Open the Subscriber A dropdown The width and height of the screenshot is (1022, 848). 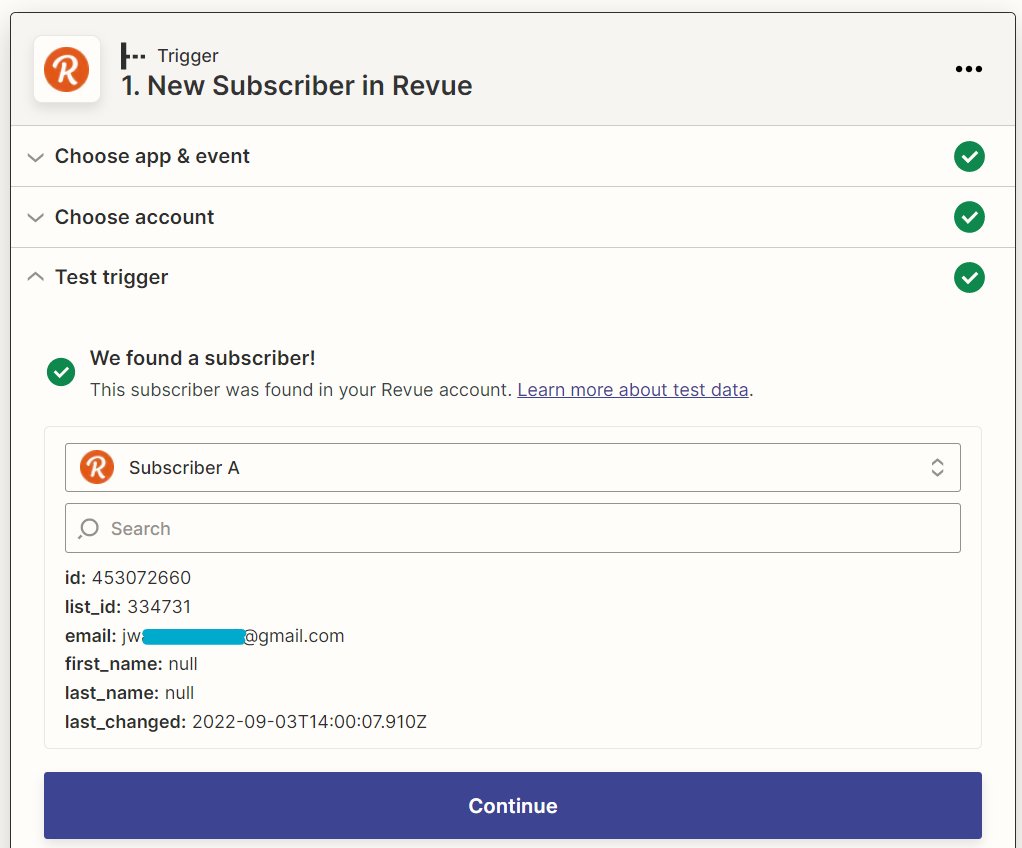[x=512, y=467]
